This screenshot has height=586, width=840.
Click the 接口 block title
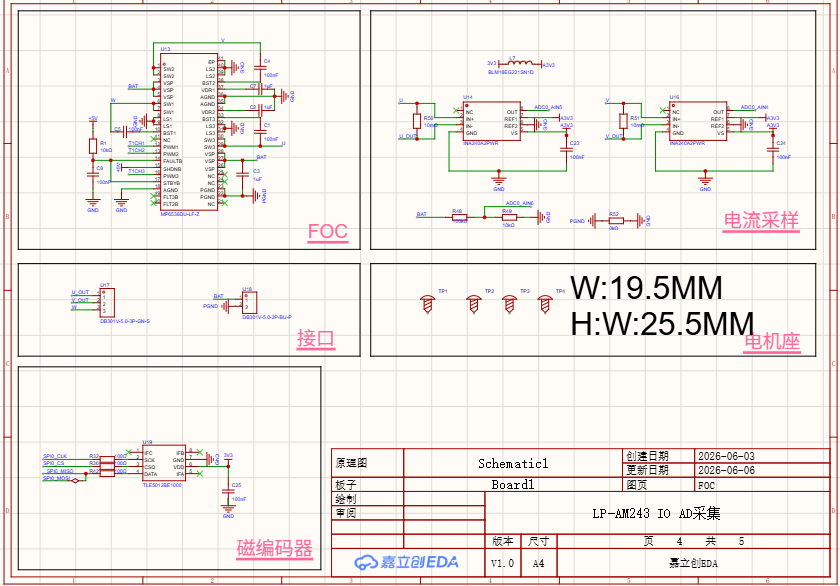click(x=316, y=339)
